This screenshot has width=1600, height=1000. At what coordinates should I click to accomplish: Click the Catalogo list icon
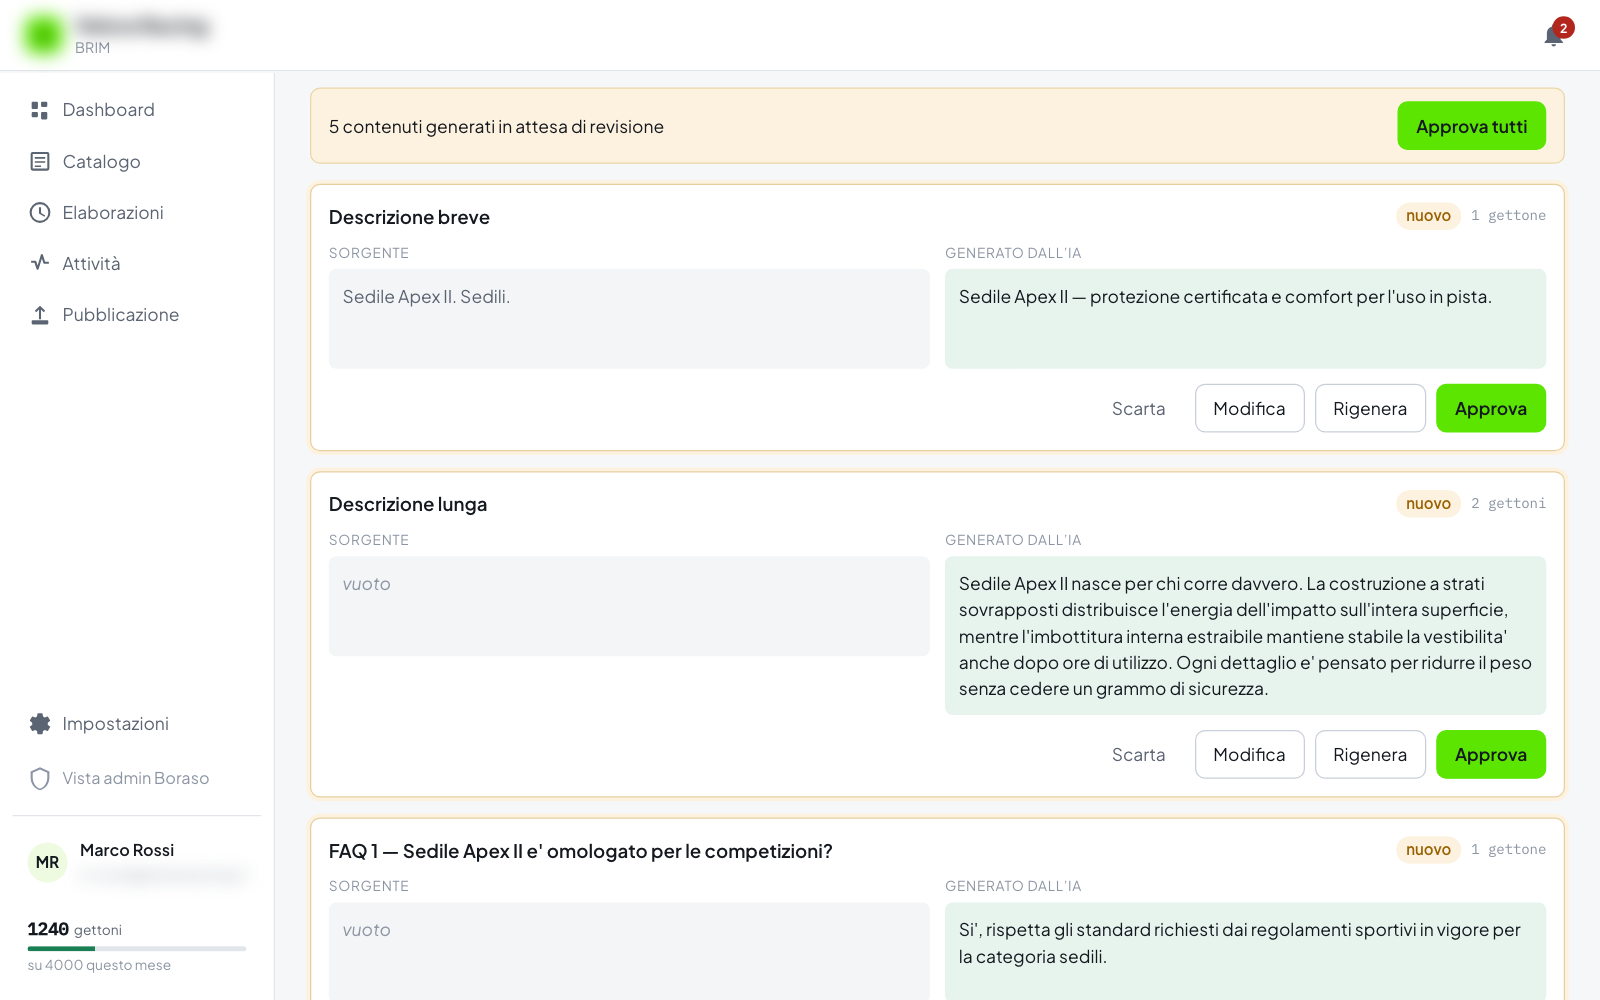pos(40,161)
